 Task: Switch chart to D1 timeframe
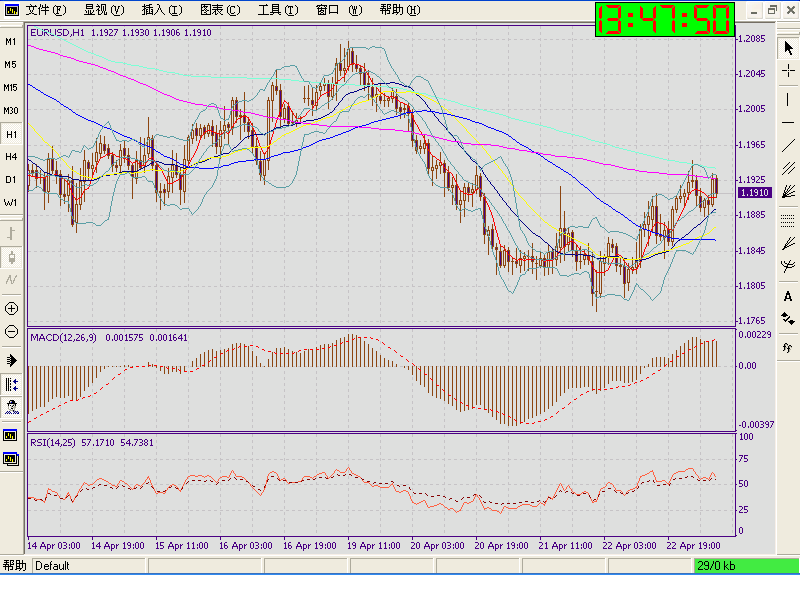pyautogui.click(x=11, y=179)
